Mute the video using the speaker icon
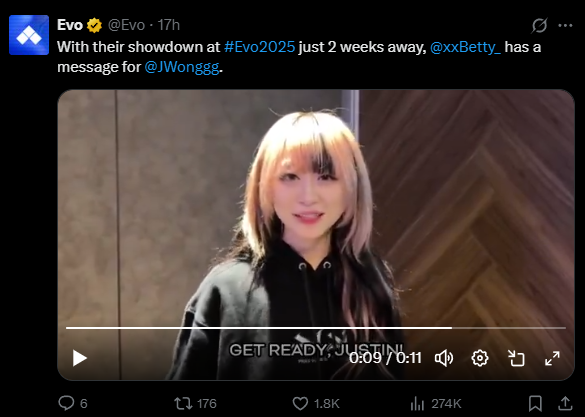This screenshot has height=417, width=585. [x=444, y=358]
